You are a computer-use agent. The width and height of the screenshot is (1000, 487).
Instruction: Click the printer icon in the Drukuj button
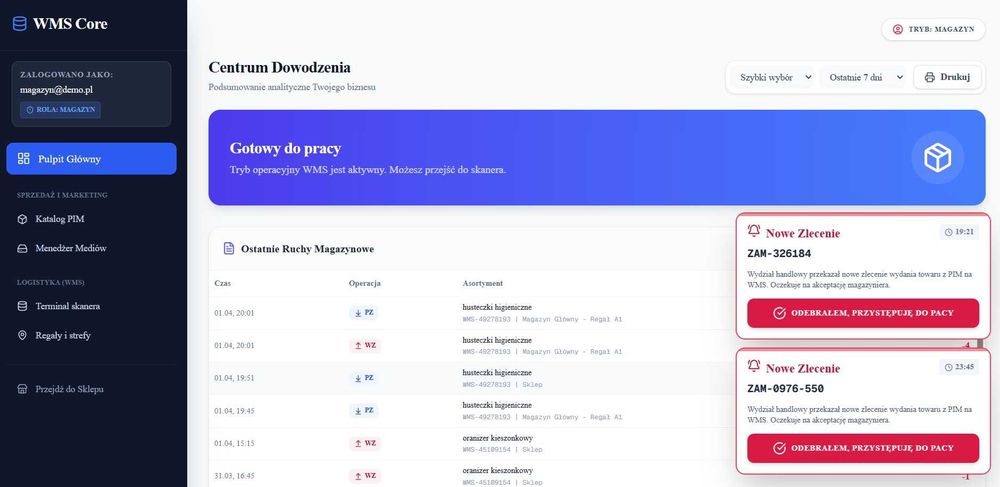coord(930,77)
